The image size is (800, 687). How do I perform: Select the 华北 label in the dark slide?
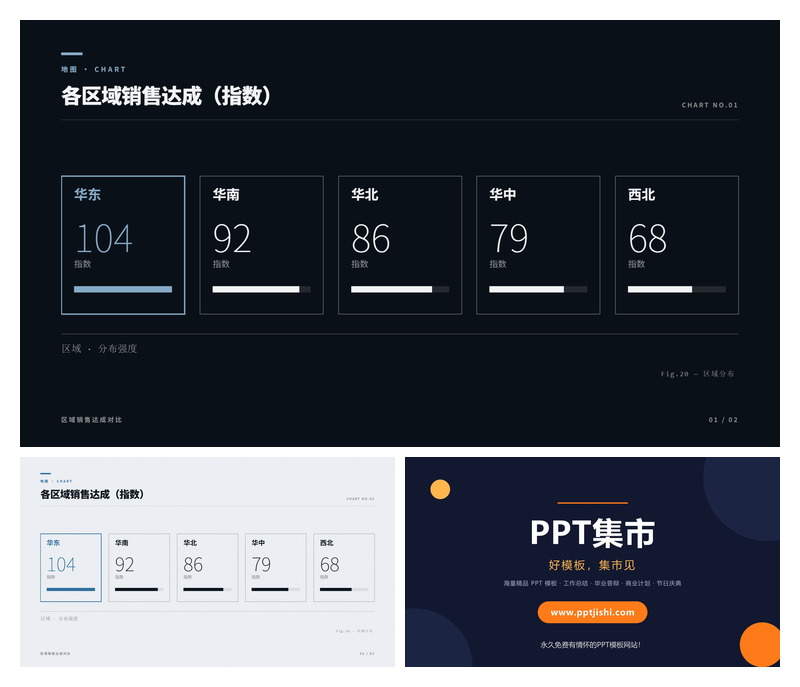(365, 194)
